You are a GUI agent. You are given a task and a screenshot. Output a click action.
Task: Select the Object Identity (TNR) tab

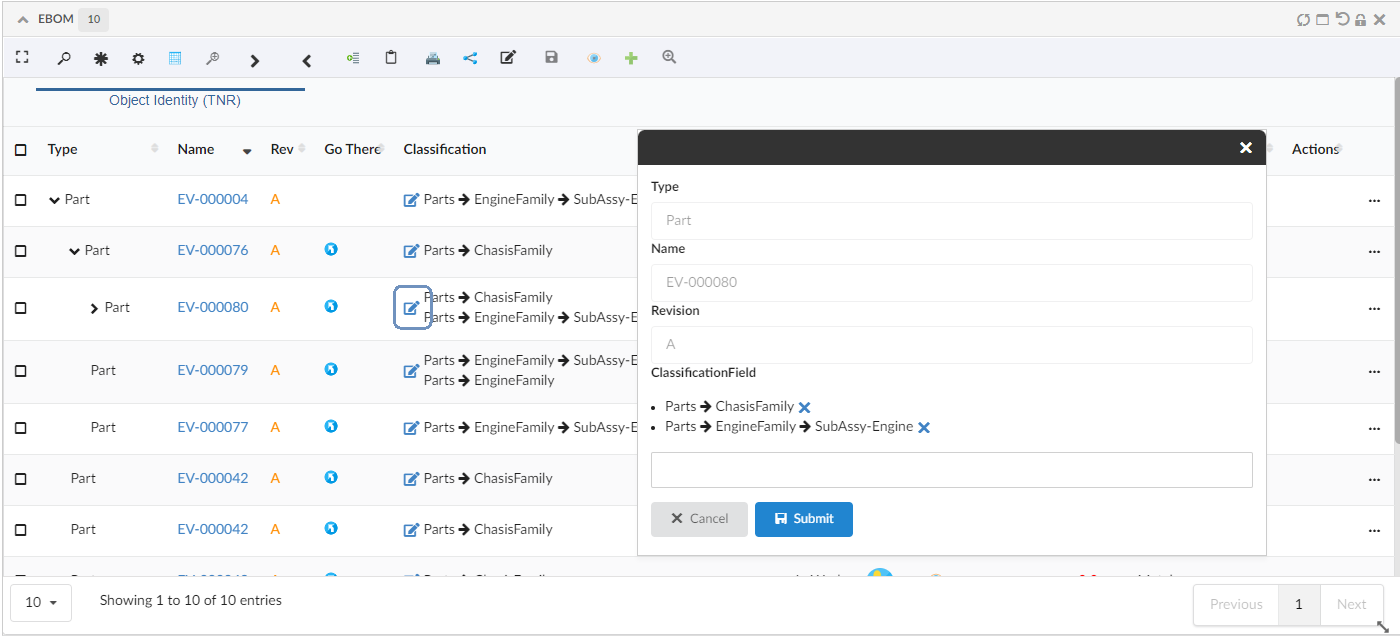(174, 100)
